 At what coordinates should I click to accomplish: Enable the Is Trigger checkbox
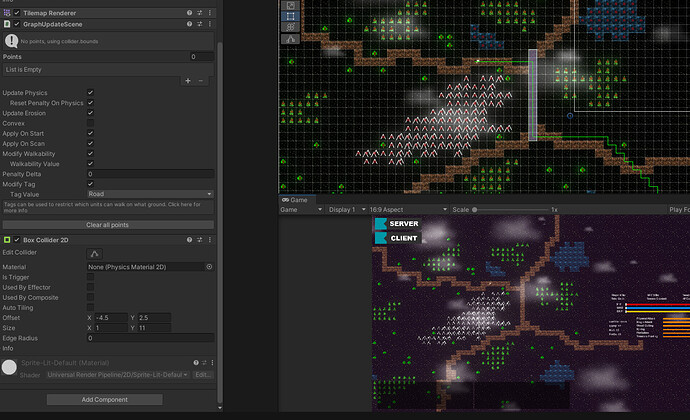click(91, 277)
